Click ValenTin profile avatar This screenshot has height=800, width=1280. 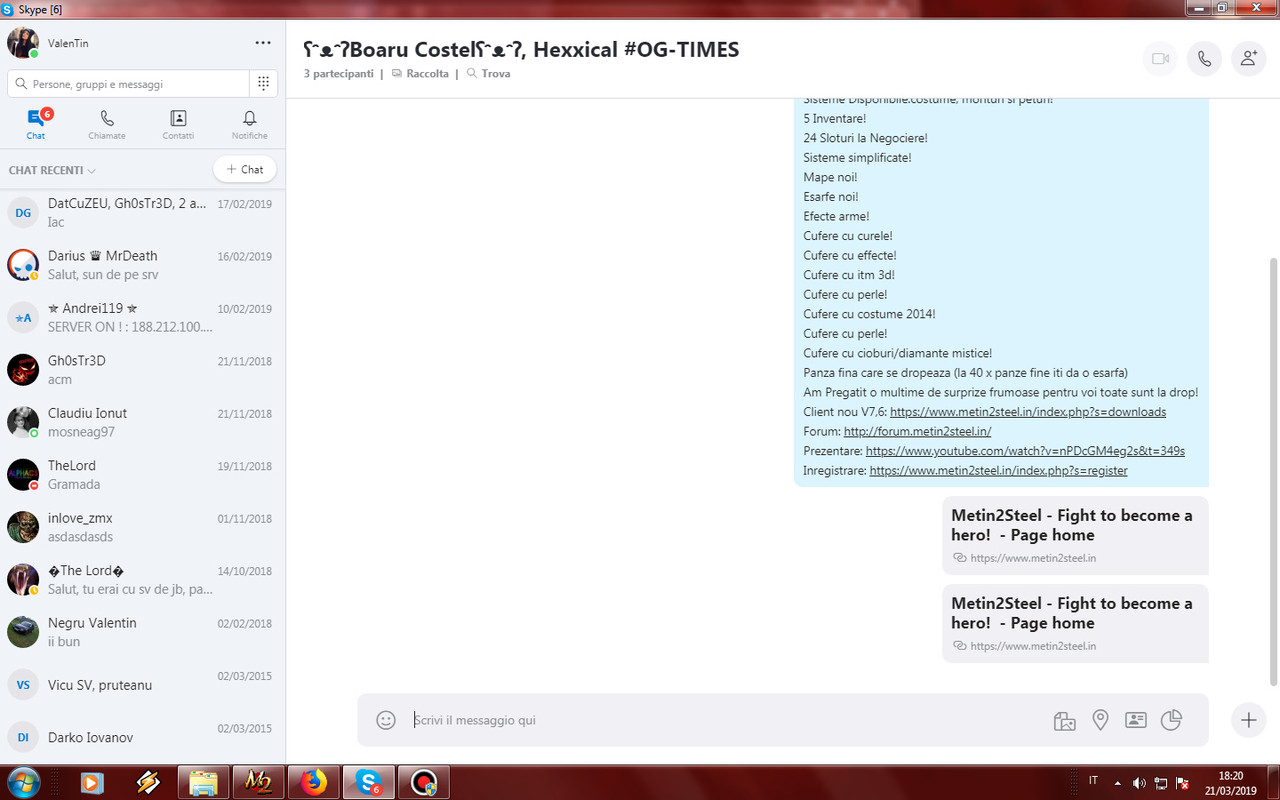[x=23, y=43]
